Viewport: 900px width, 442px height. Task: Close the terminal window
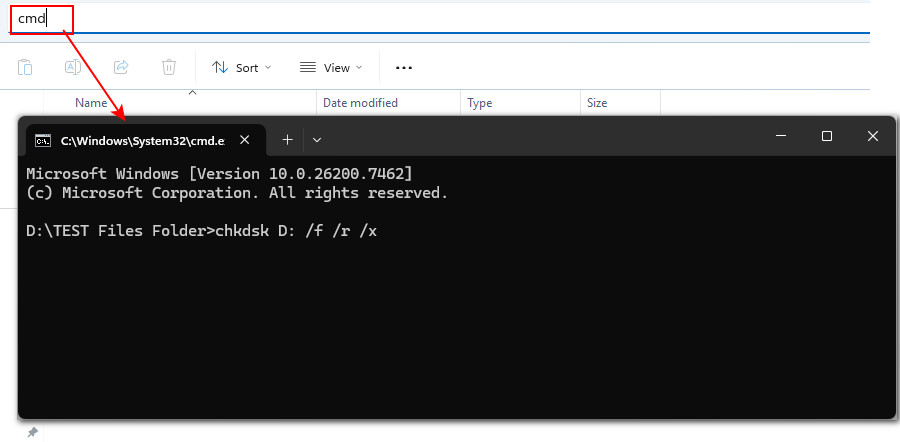[x=873, y=136]
